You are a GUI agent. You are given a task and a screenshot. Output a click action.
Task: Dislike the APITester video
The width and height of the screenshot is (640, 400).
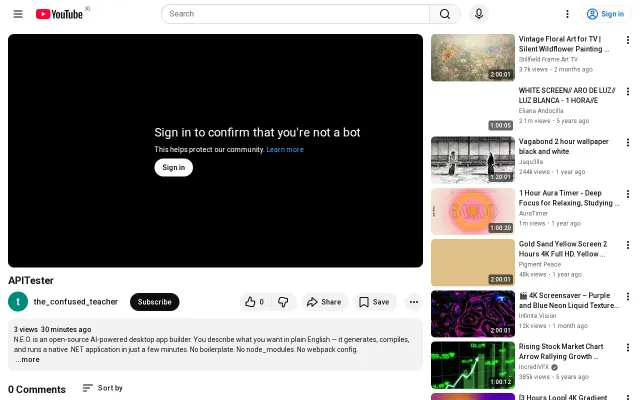[283, 302]
